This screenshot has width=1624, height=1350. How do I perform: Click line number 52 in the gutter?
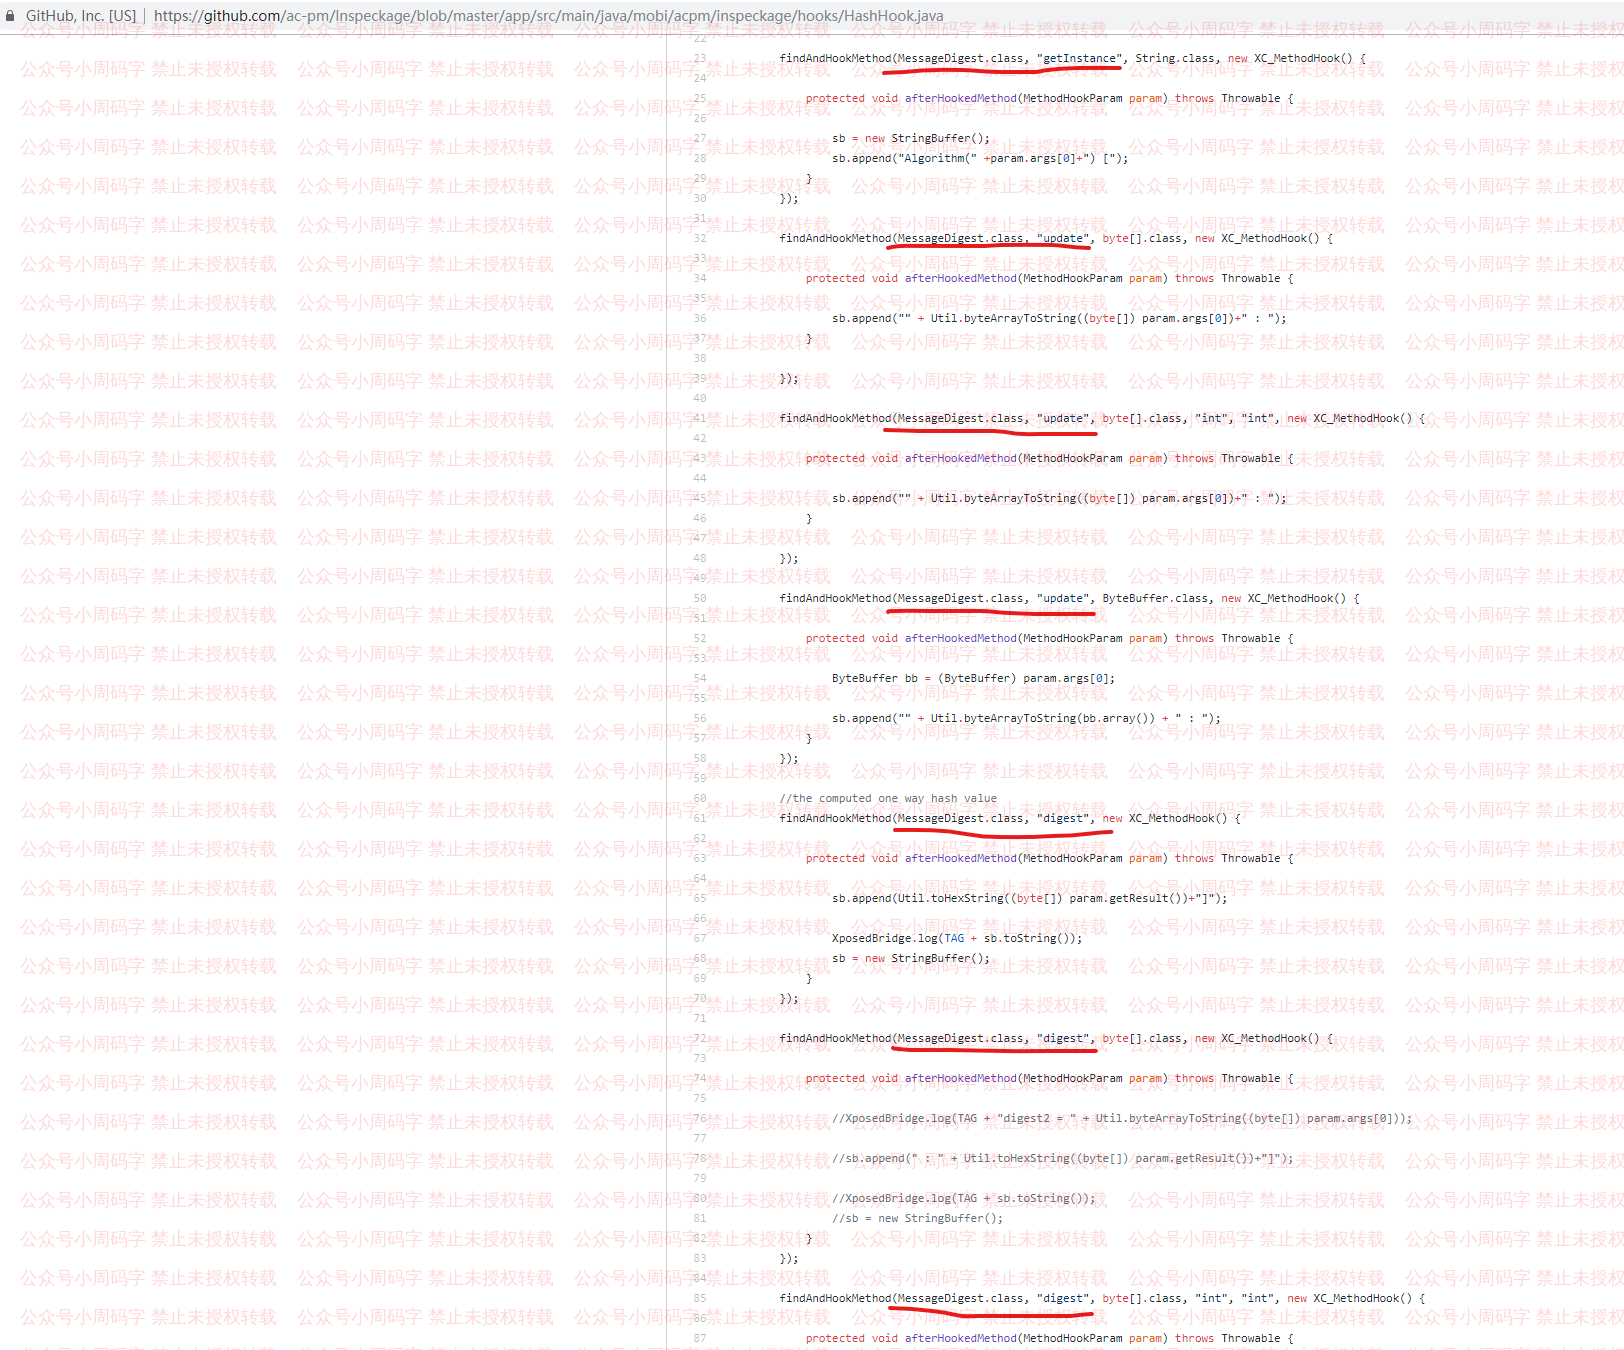click(x=700, y=638)
